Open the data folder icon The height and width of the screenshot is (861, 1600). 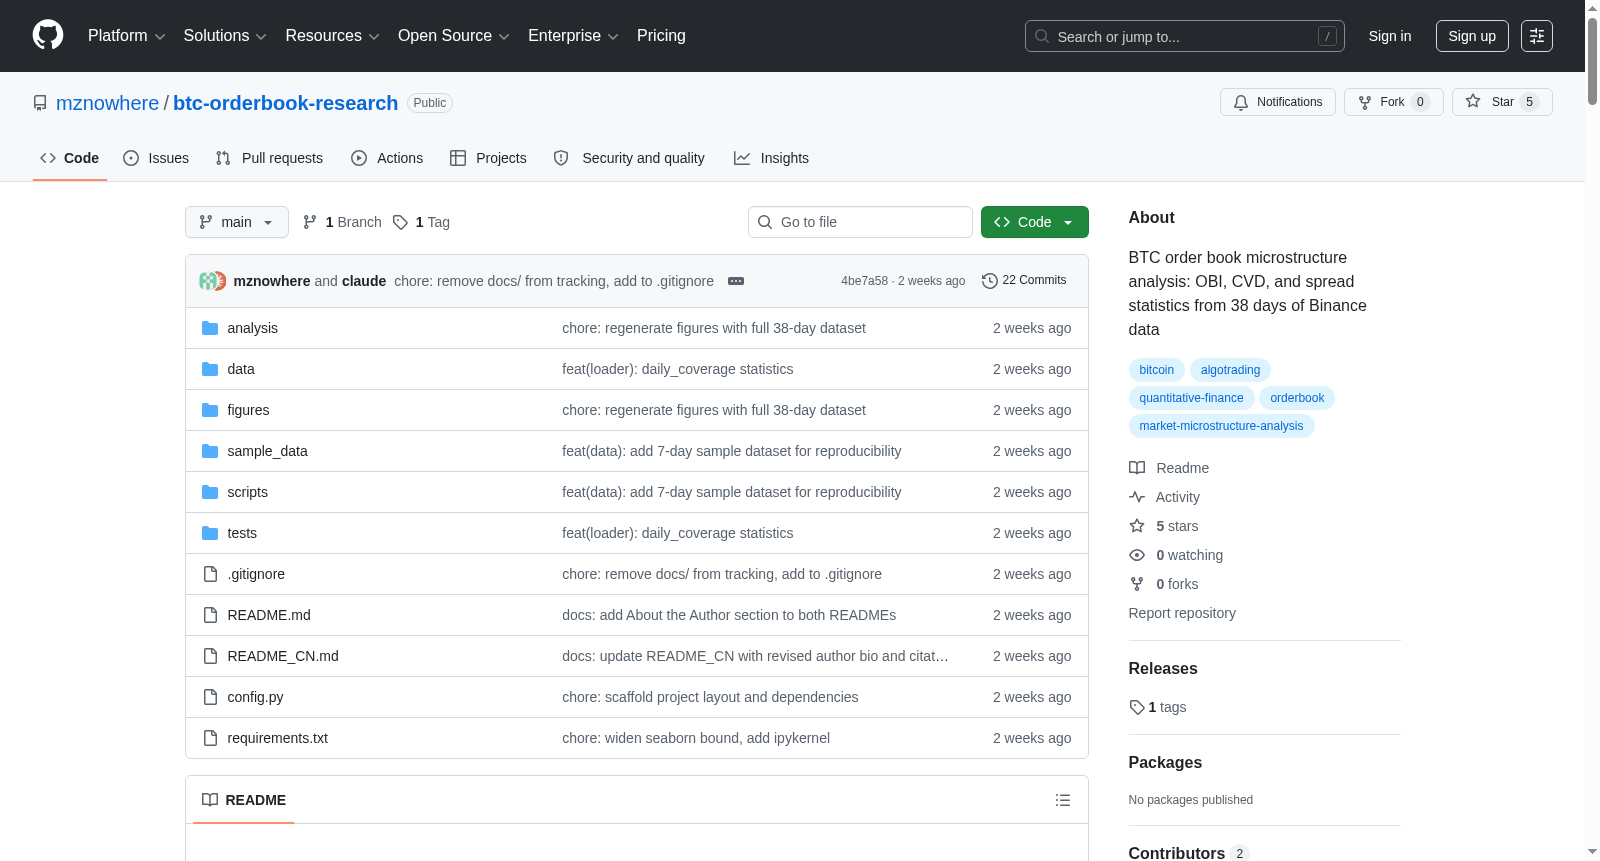point(210,369)
